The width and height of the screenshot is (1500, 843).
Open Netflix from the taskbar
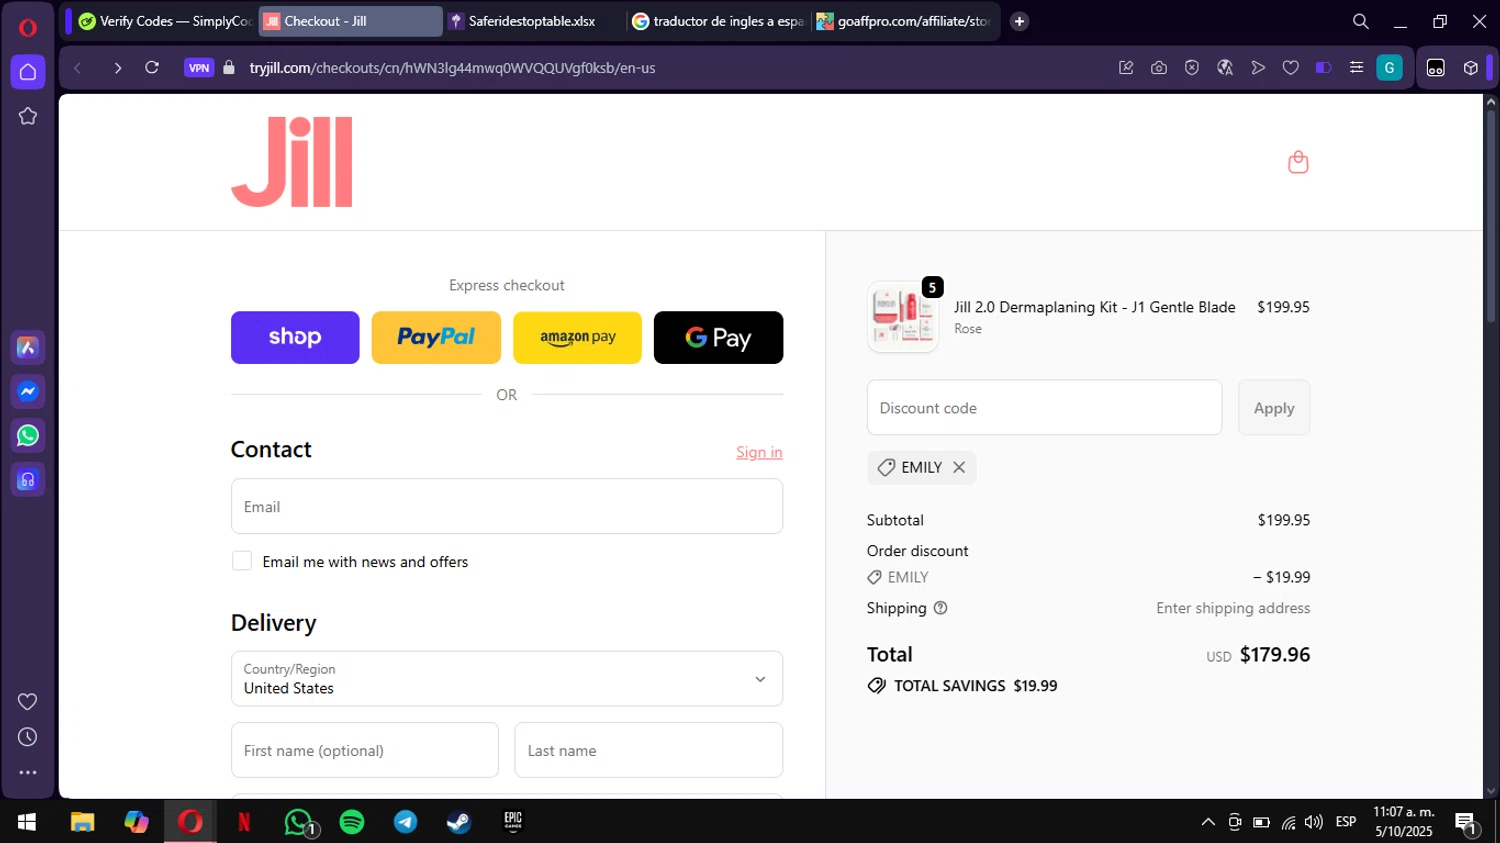244,822
